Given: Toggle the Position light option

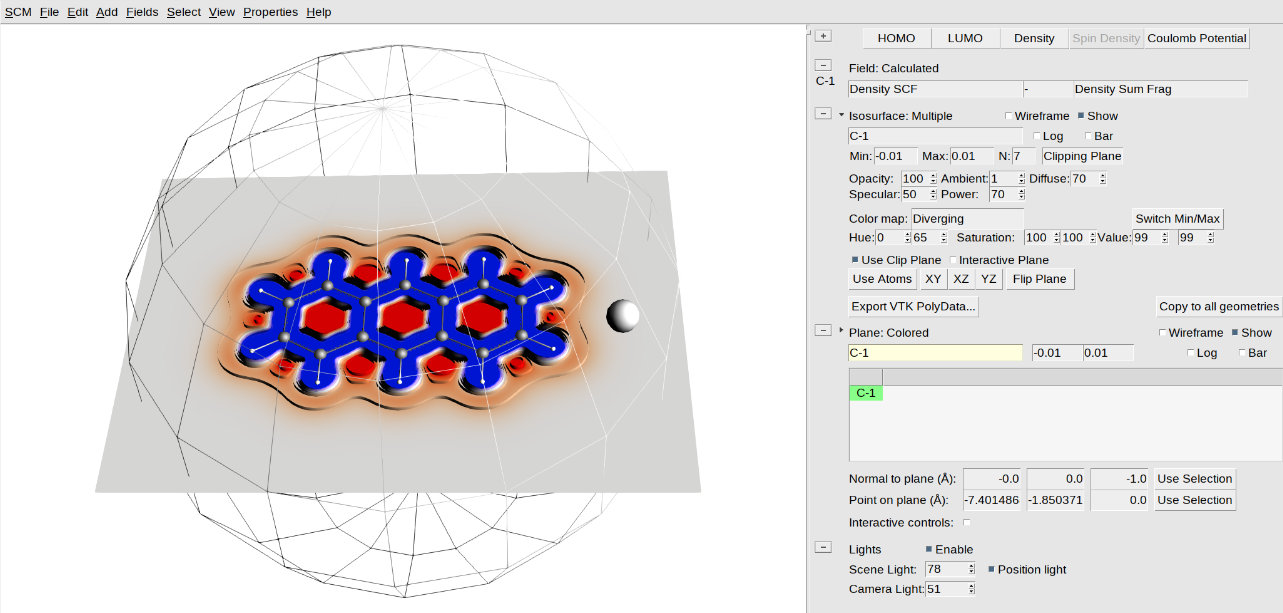Looking at the screenshot, I should [x=991, y=570].
